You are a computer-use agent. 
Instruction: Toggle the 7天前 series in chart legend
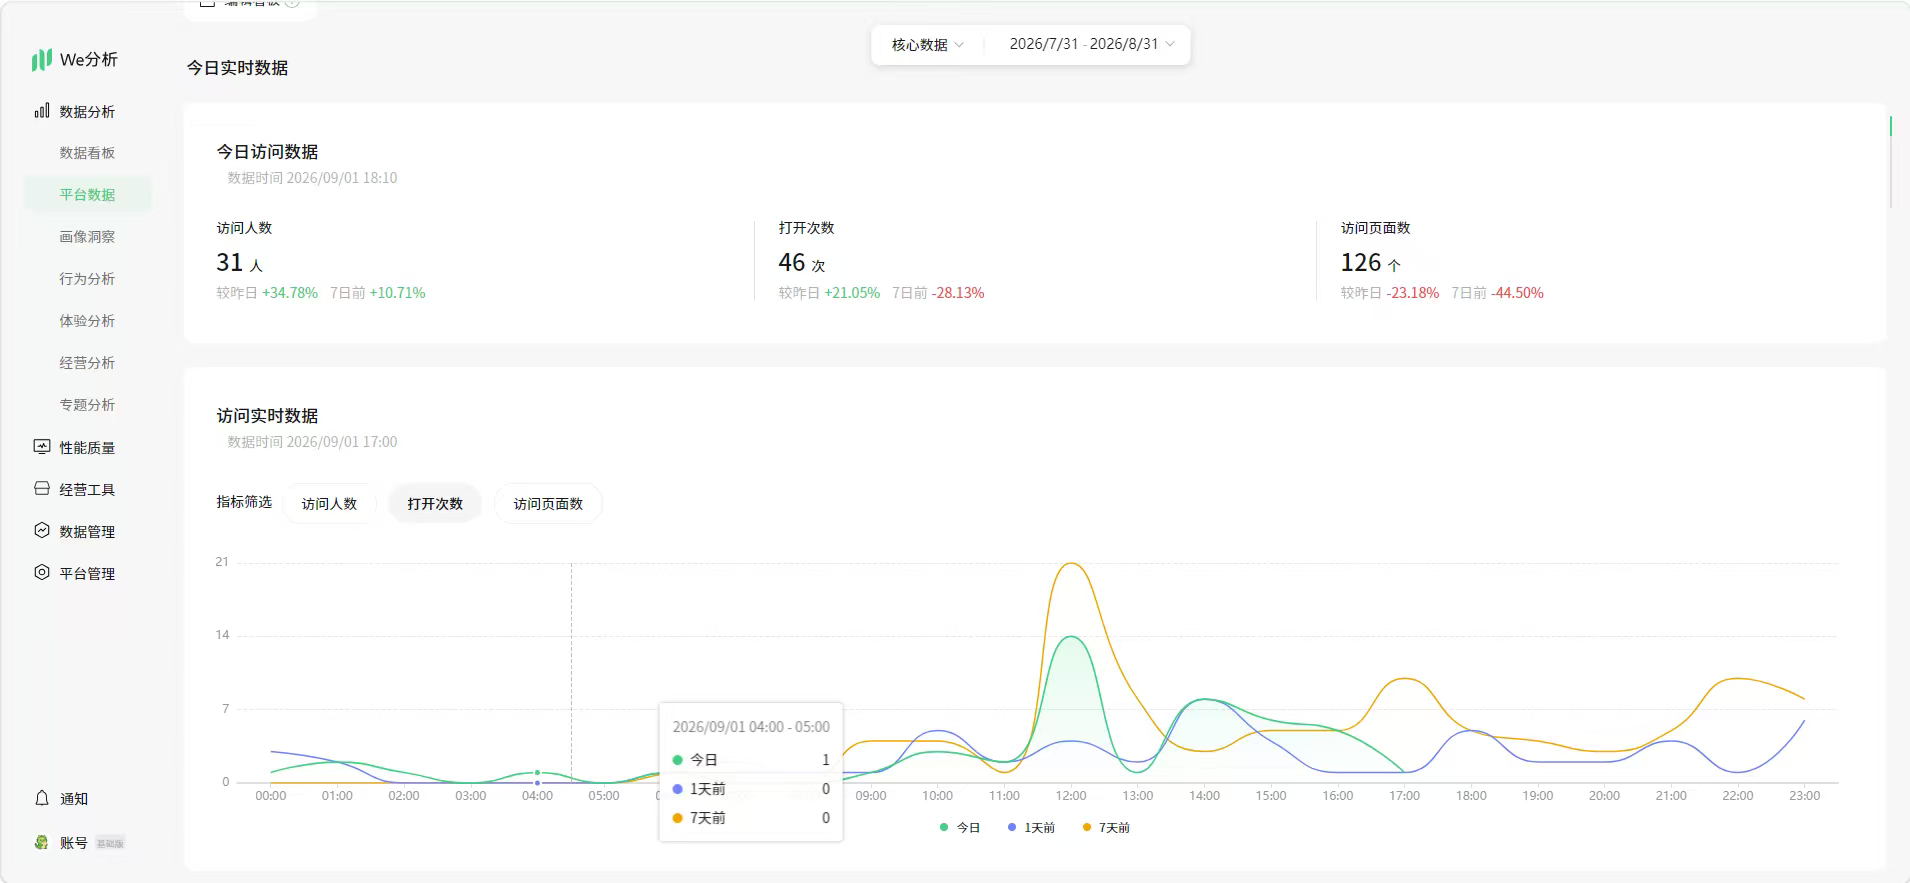pyautogui.click(x=1106, y=828)
